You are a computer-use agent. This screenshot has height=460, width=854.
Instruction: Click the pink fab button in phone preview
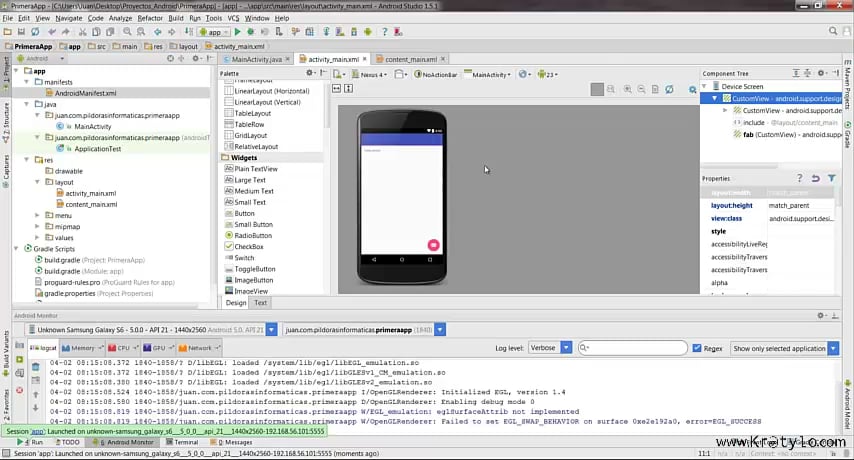coord(434,245)
